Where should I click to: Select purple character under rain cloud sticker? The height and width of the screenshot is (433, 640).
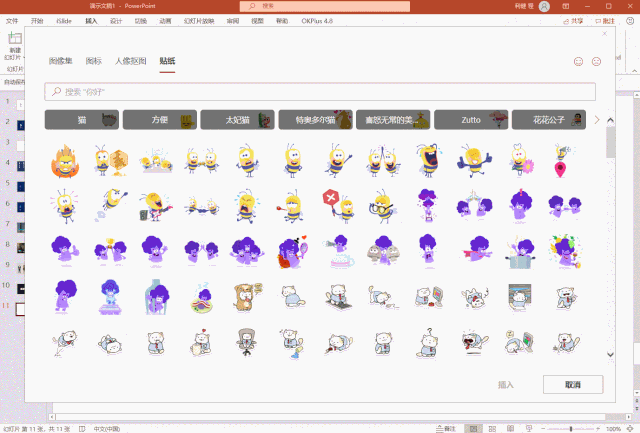pyautogui.click(x=427, y=205)
